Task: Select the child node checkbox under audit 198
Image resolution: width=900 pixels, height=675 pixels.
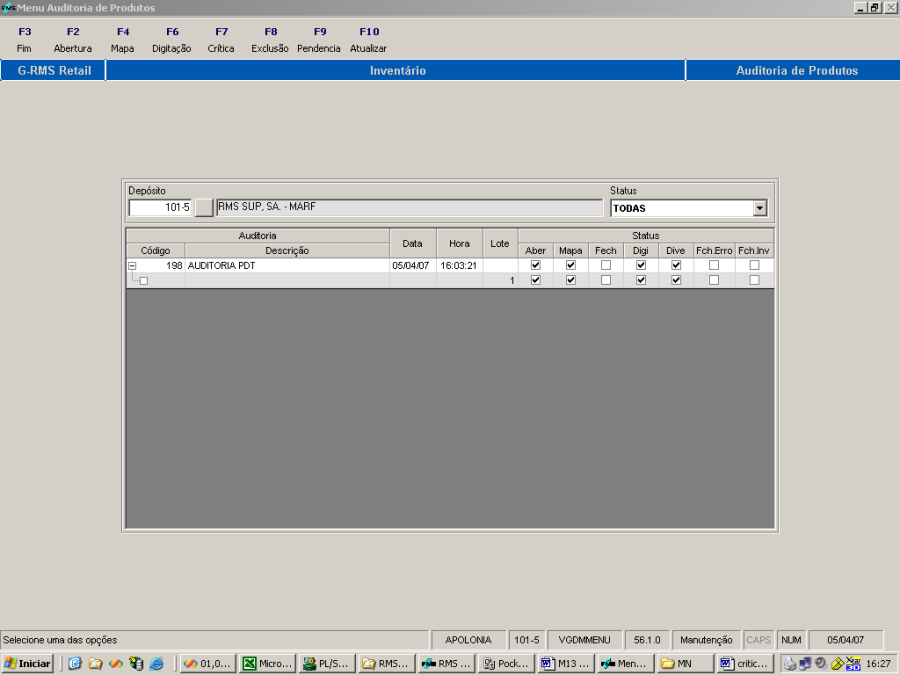Action: [144, 281]
